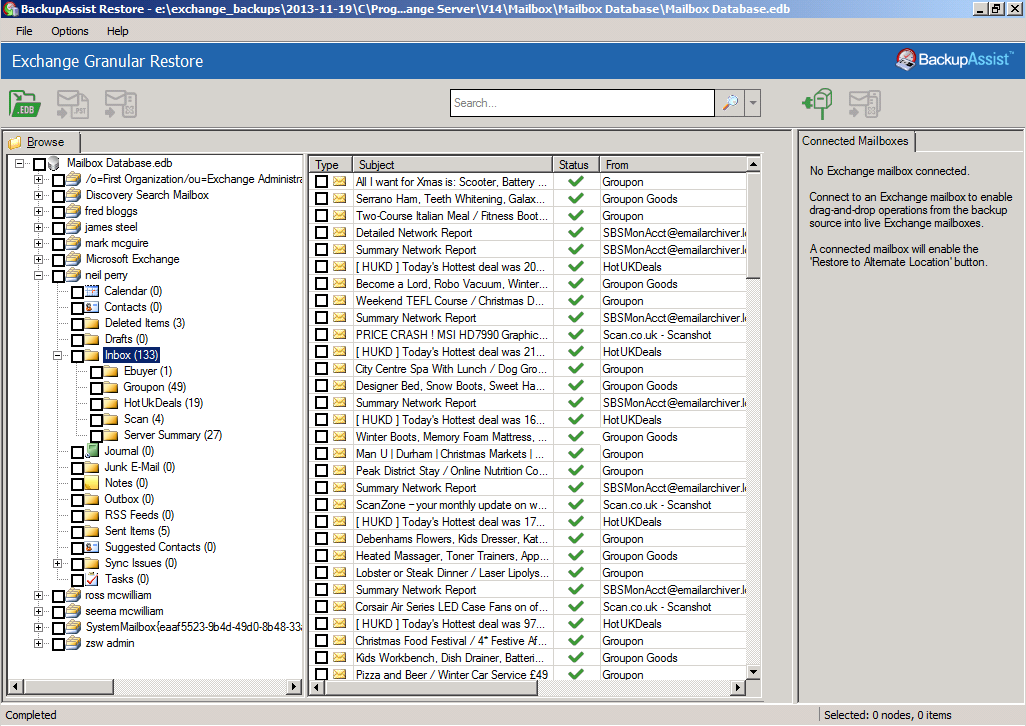Expand the Discovery Search Mailbox node
The height and width of the screenshot is (726, 1026).
coord(39,195)
